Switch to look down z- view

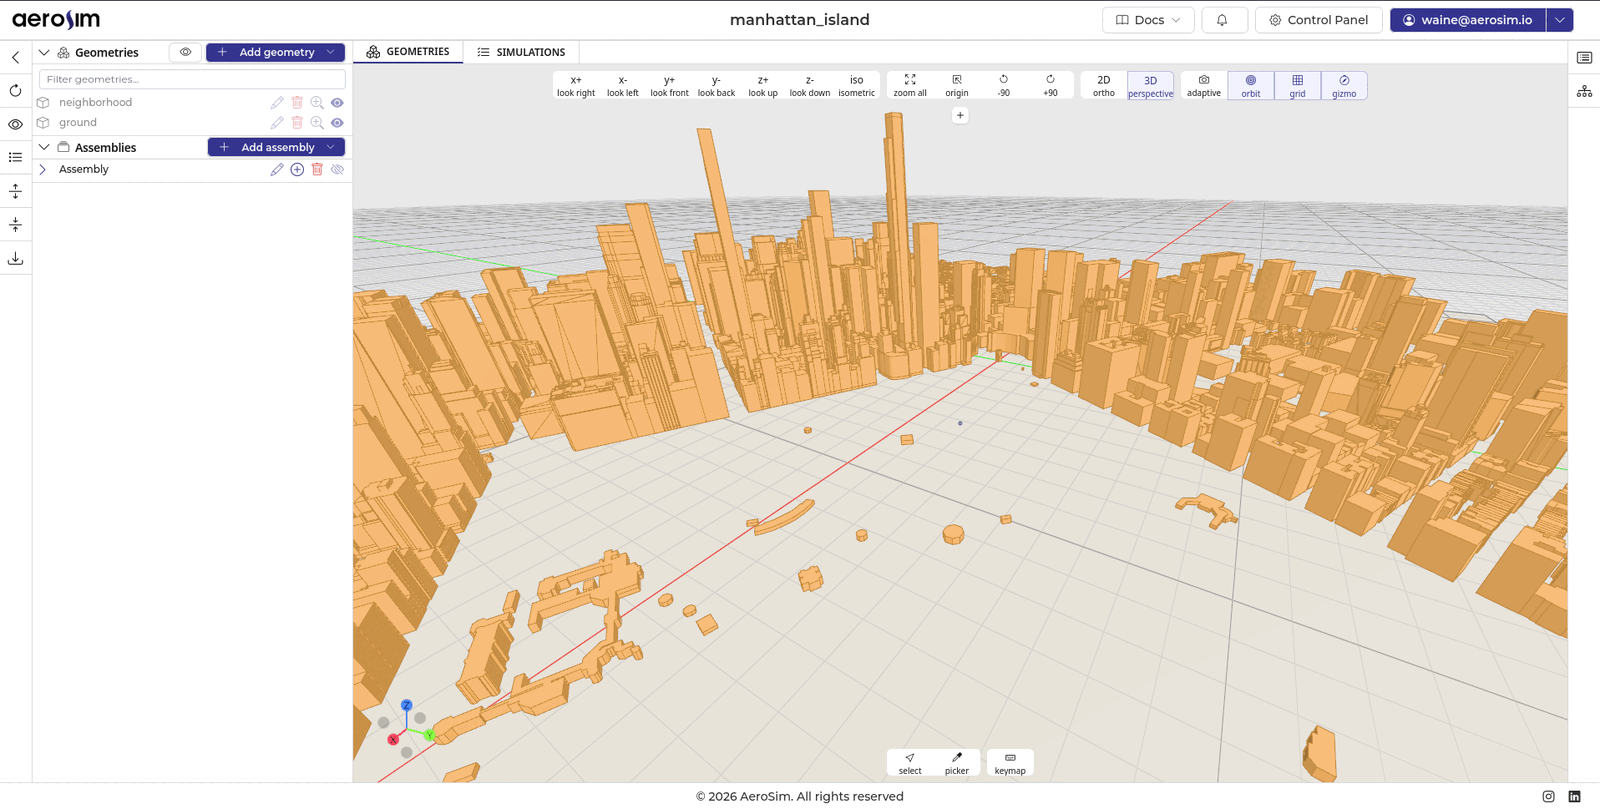810,86
